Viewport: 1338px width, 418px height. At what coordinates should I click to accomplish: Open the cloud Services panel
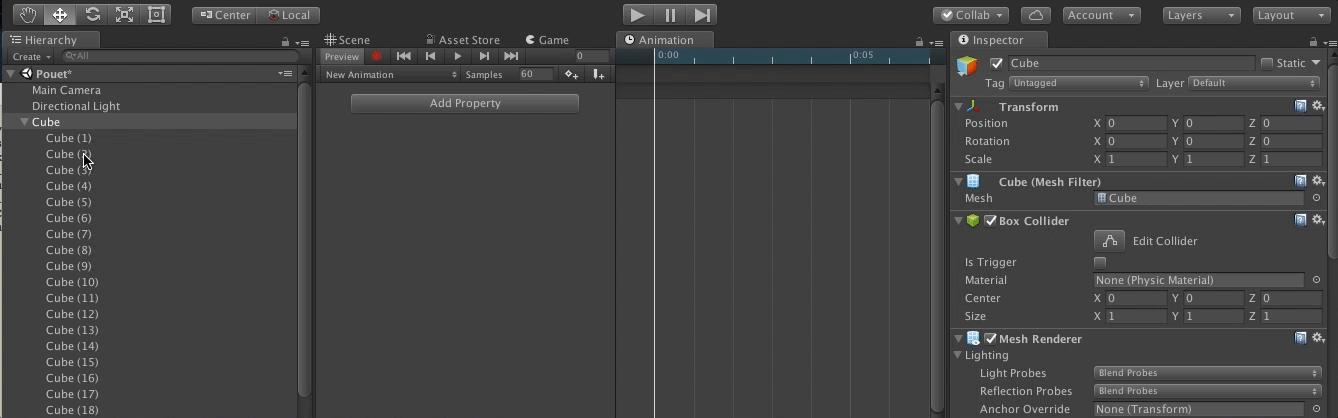tap(1035, 15)
